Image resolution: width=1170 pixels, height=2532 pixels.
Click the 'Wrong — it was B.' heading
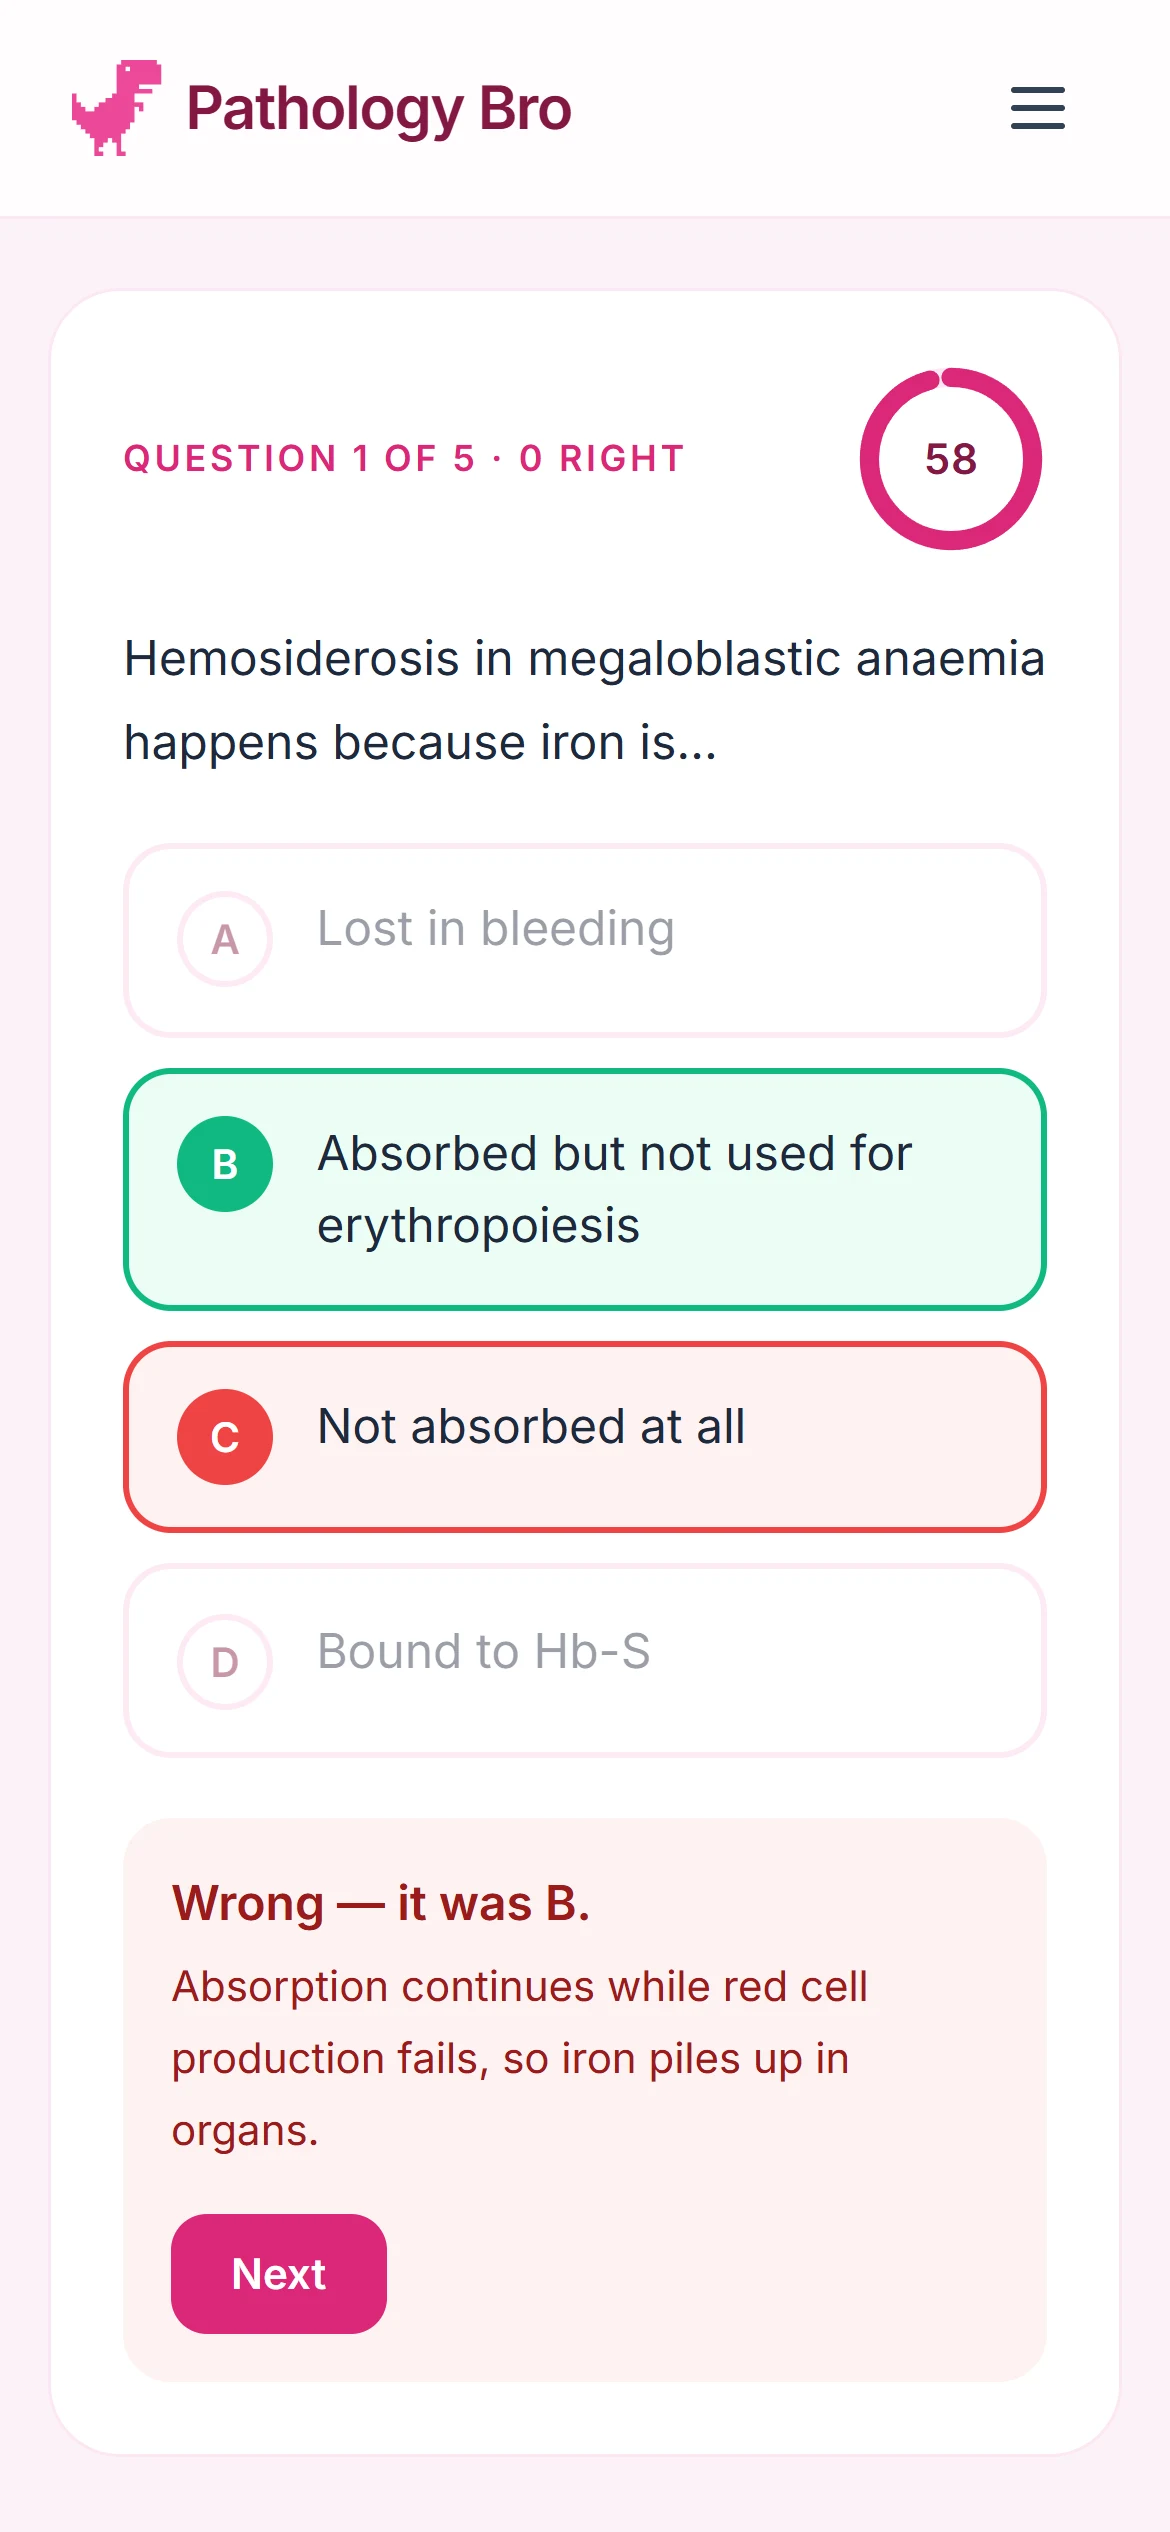point(381,1903)
